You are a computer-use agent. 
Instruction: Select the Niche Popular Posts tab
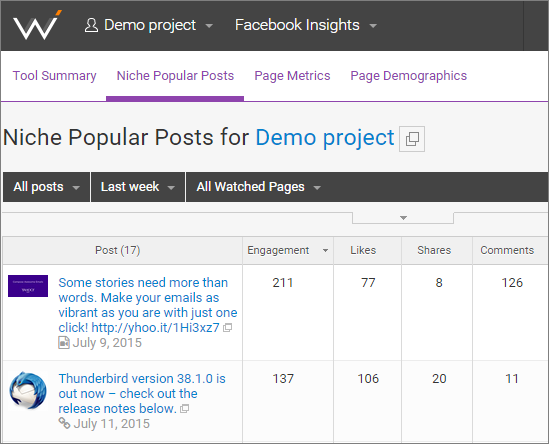[x=175, y=76]
